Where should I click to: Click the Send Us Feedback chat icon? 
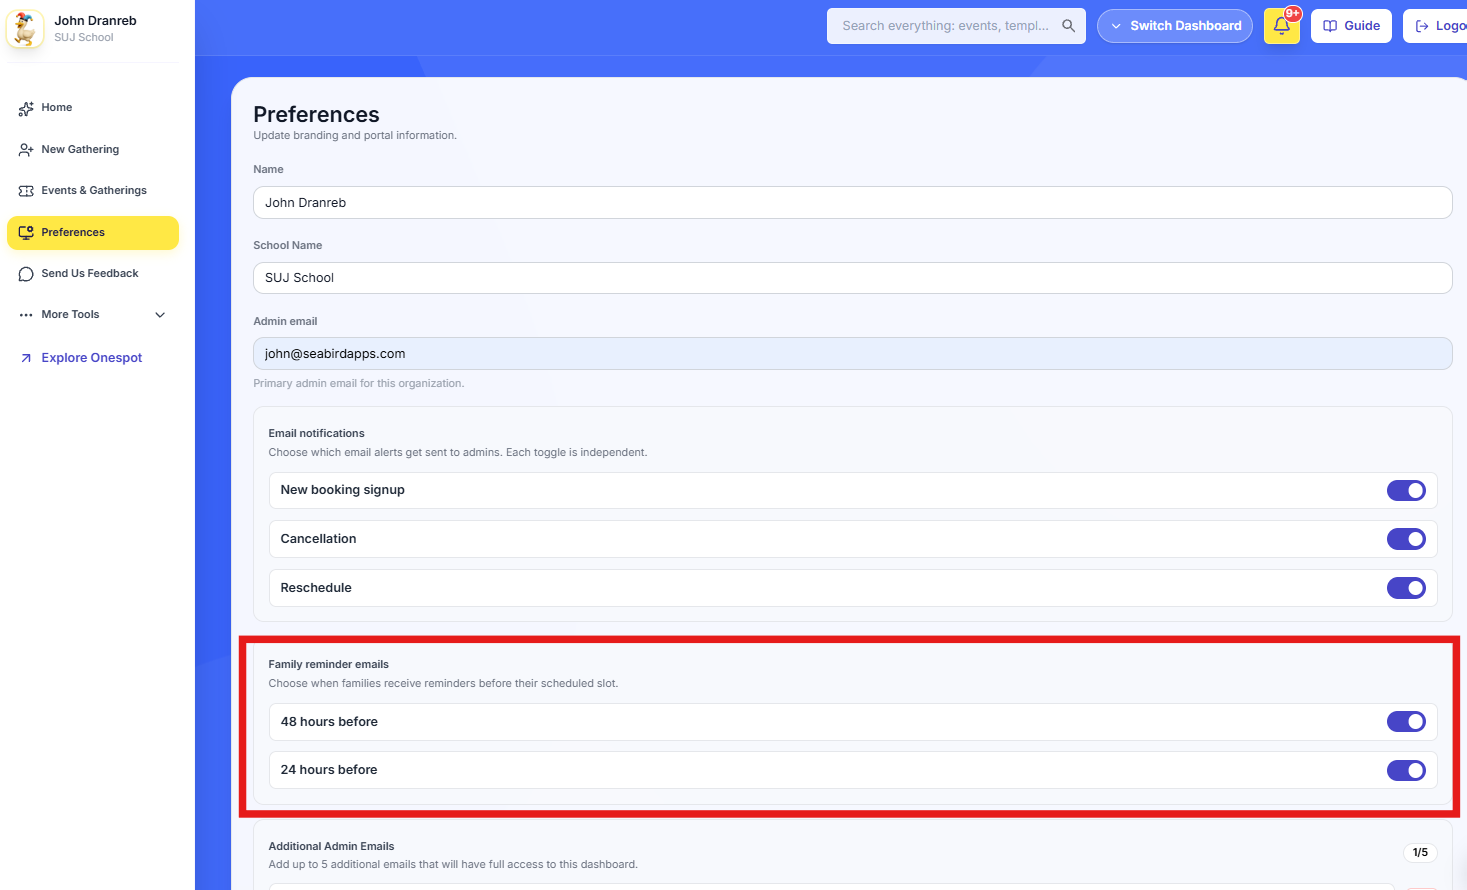[x=26, y=274]
